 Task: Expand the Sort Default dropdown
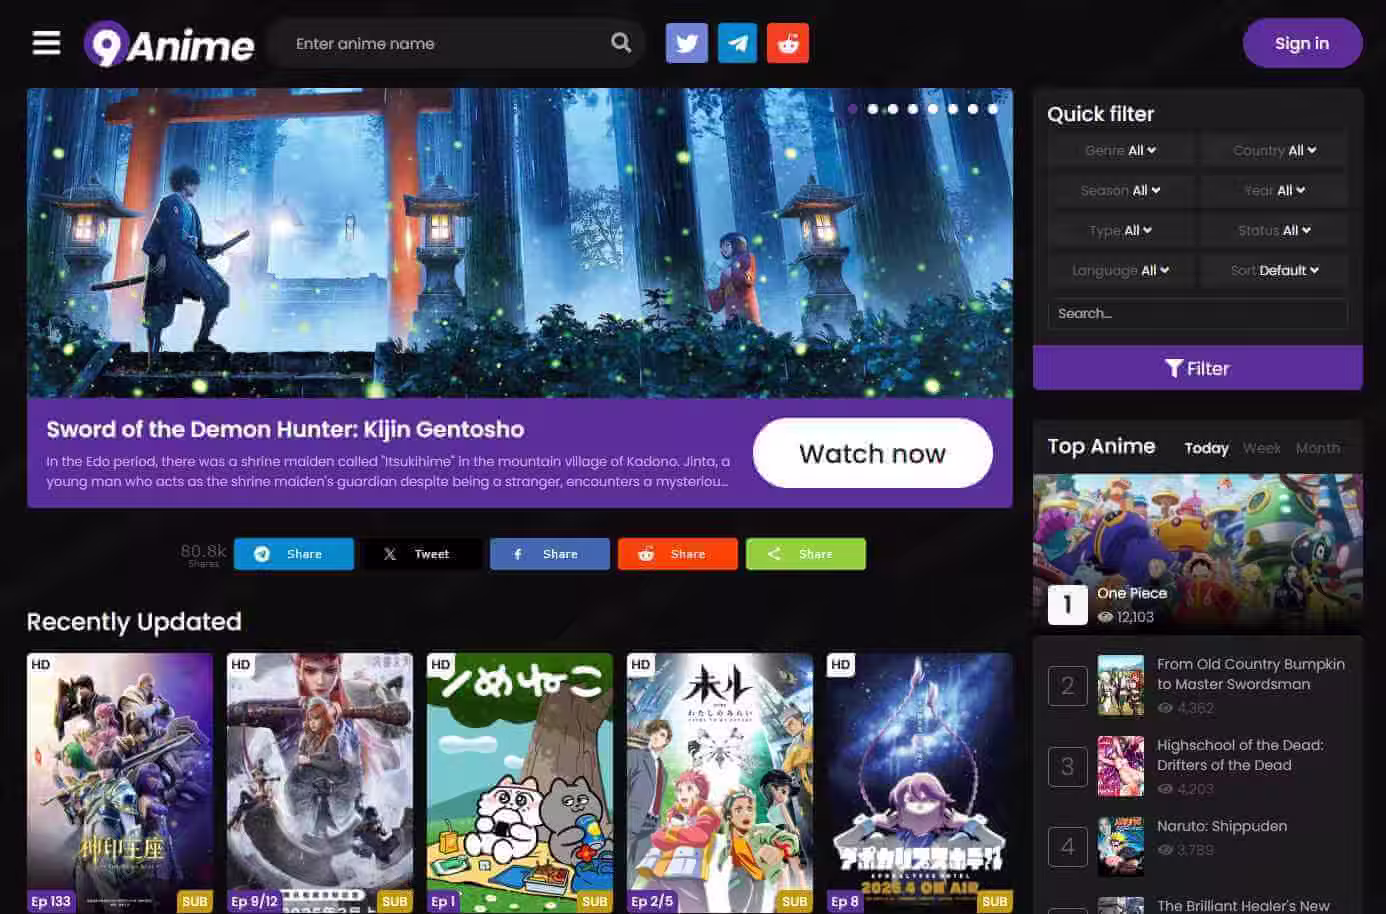pos(1274,270)
